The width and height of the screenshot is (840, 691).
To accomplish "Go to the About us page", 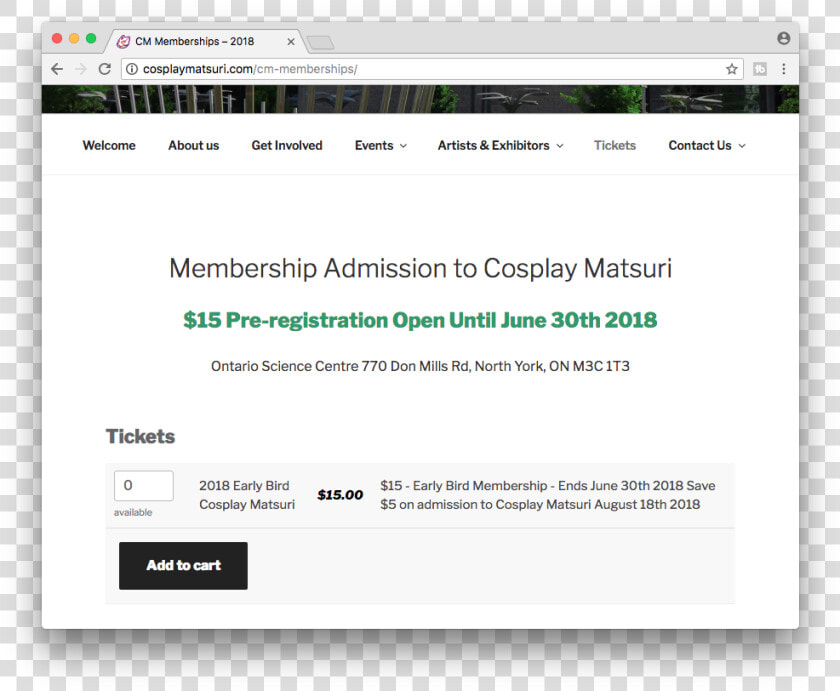I will coord(193,146).
